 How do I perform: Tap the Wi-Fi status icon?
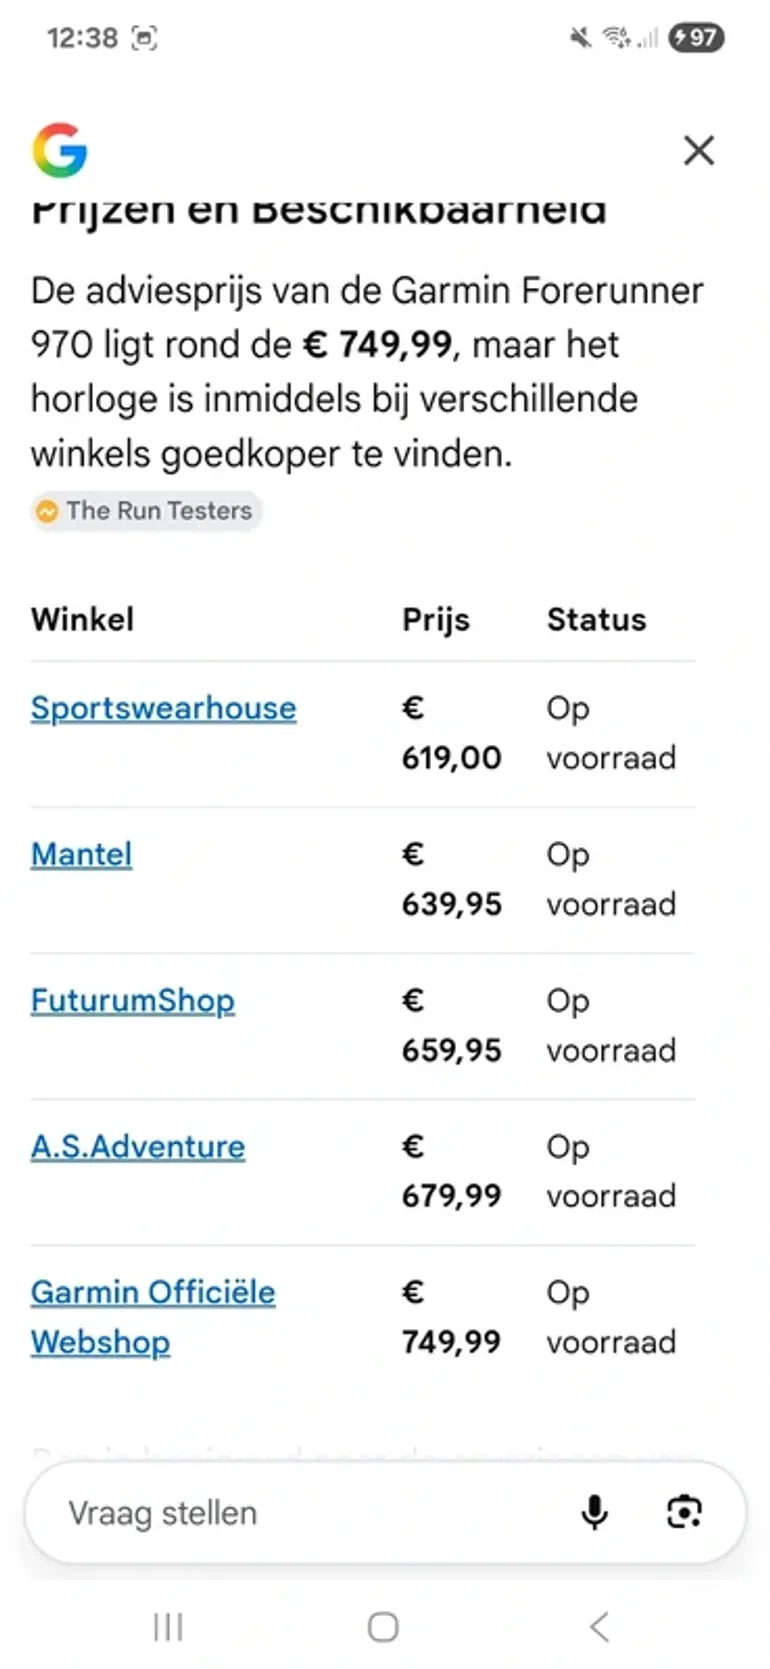[x=616, y=38]
